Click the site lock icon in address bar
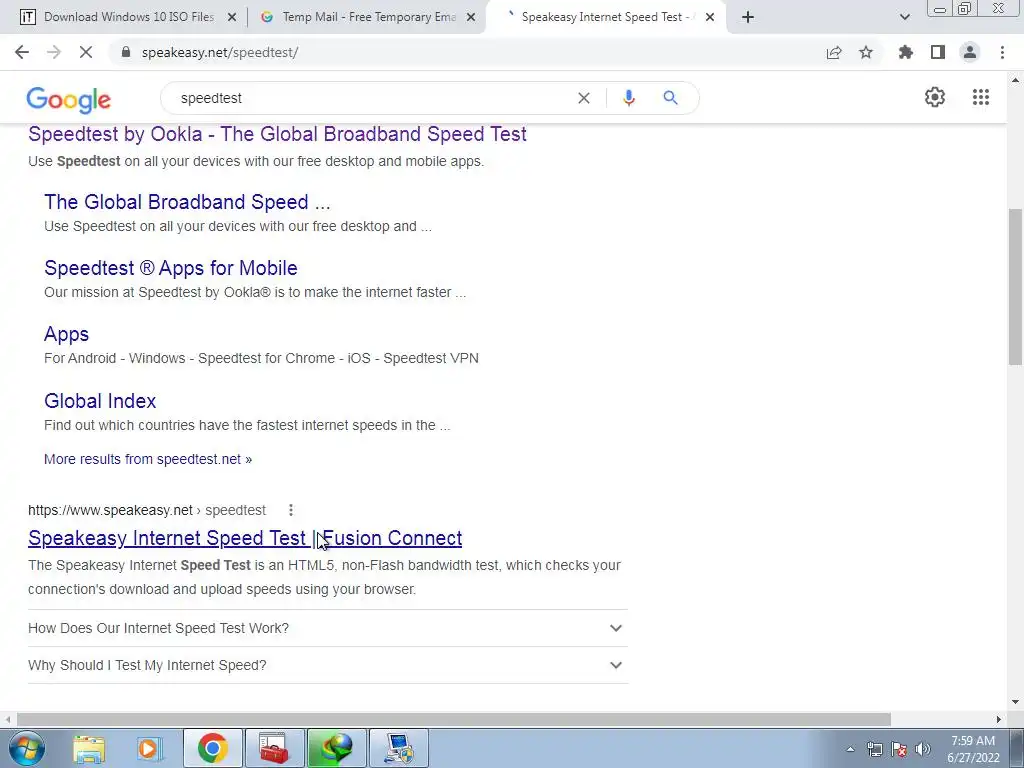 126,52
